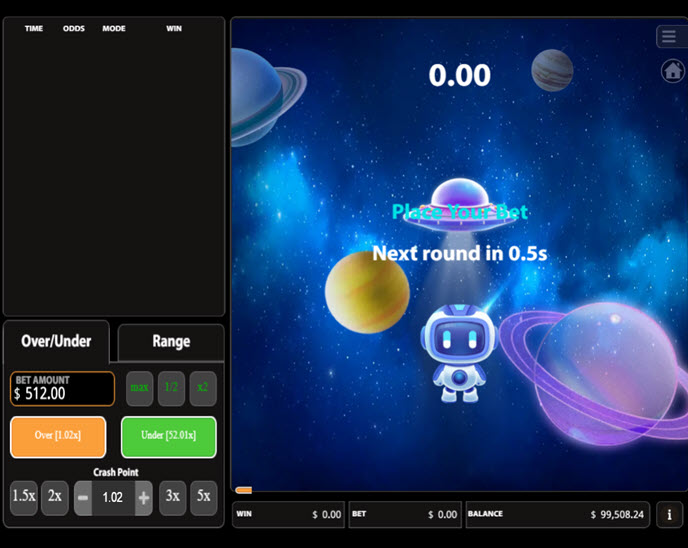Choose the 3x crash point preset
Viewport: 688px width, 548px height.
[173, 497]
